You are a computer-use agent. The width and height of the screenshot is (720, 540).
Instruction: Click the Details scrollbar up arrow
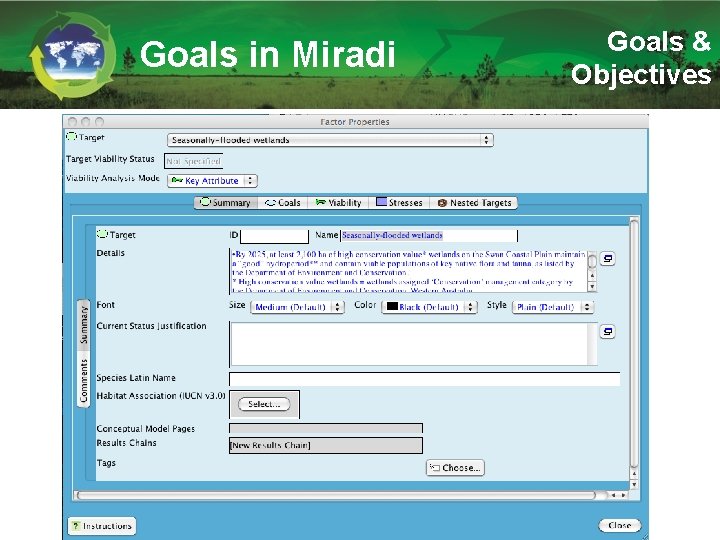click(x=592, y=276)
